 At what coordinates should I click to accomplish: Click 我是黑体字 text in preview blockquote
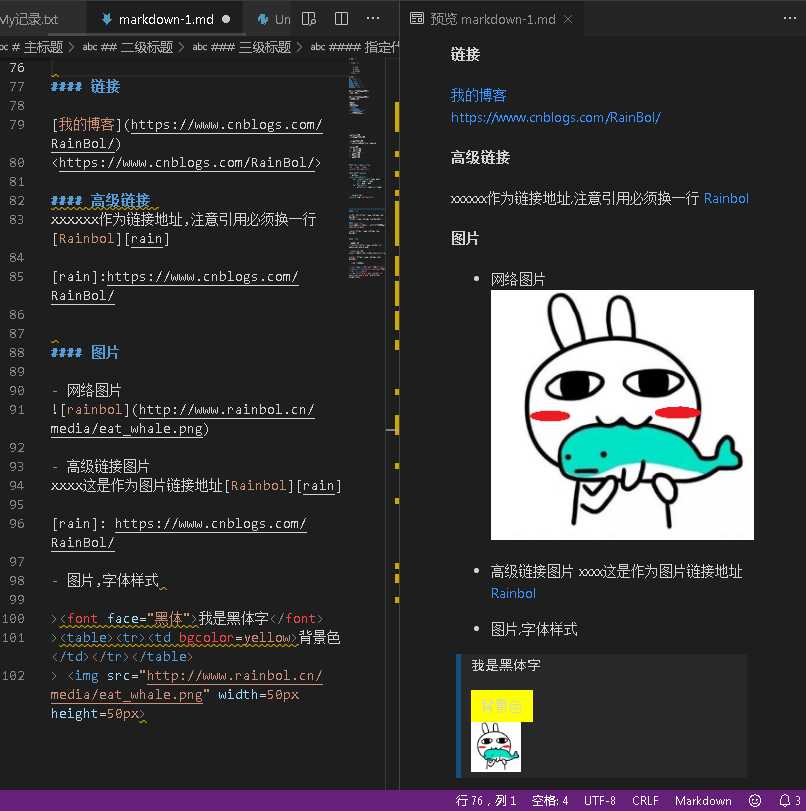pyautogui.click(x=506, y=665)
